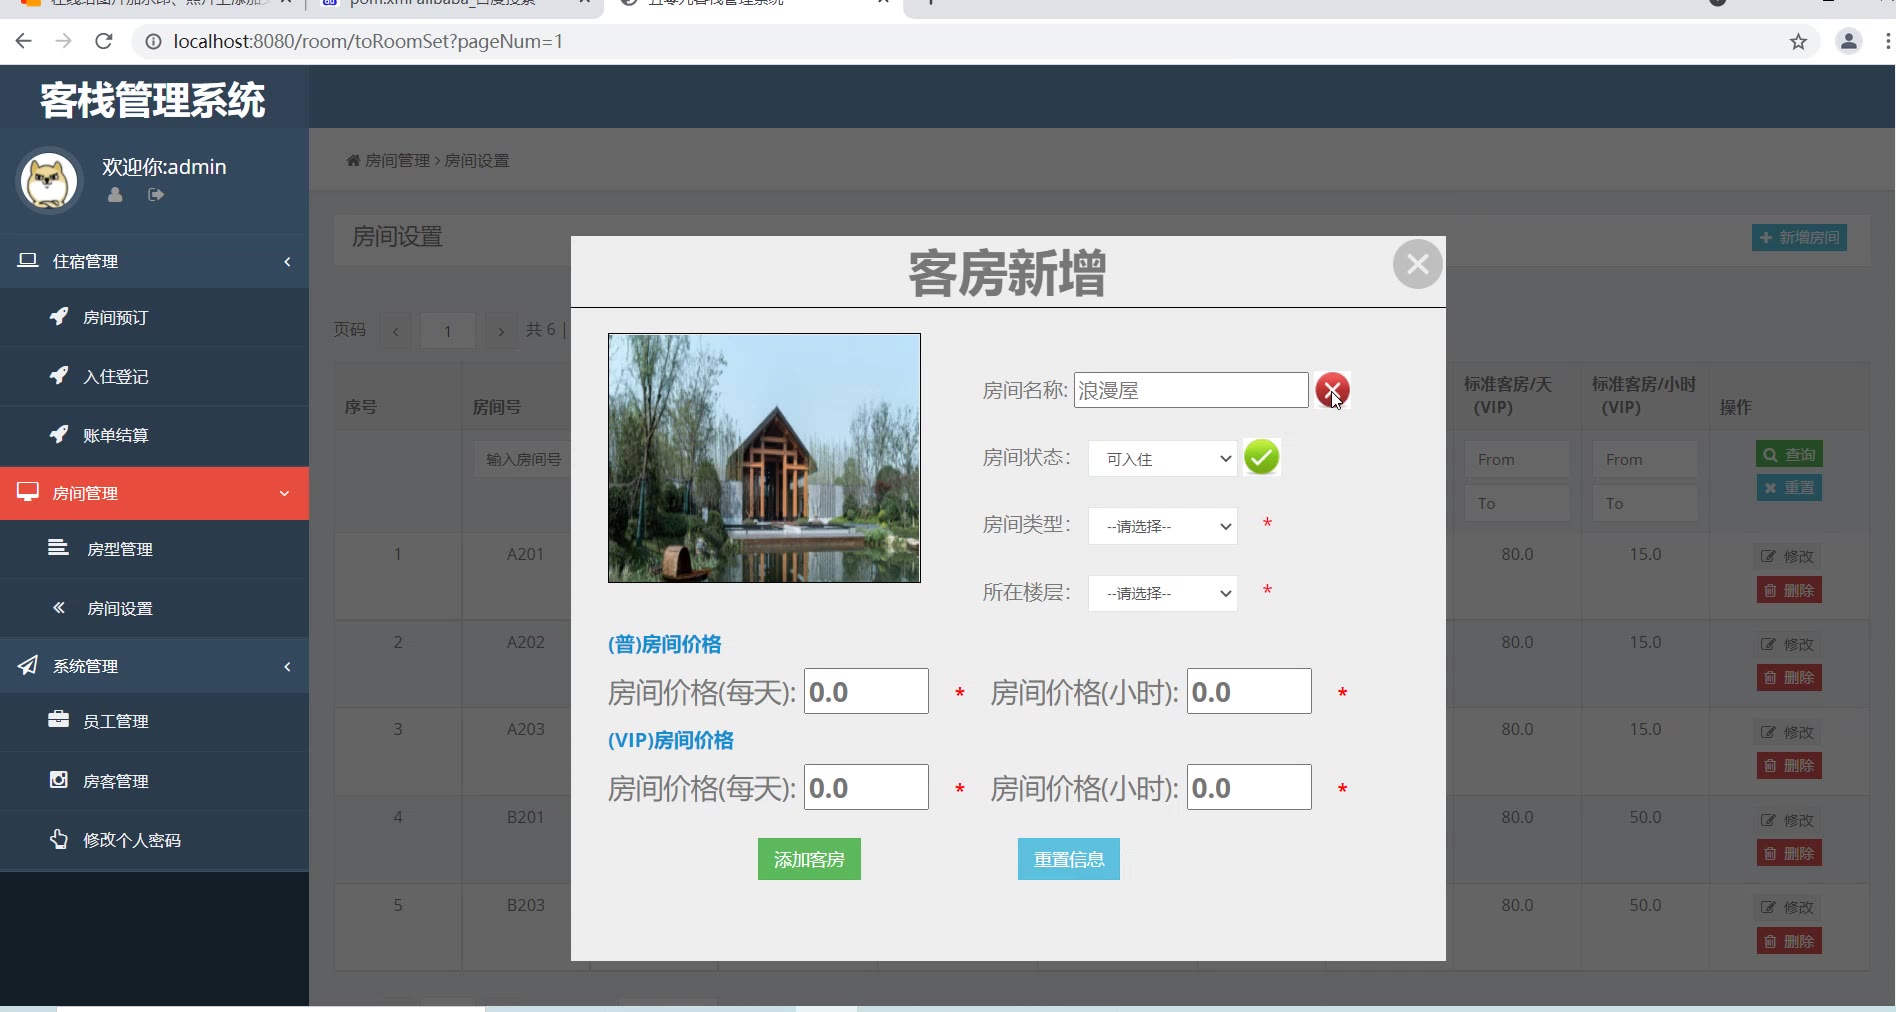Click the monitor icon beside 房间管理

tap(28, 492)
